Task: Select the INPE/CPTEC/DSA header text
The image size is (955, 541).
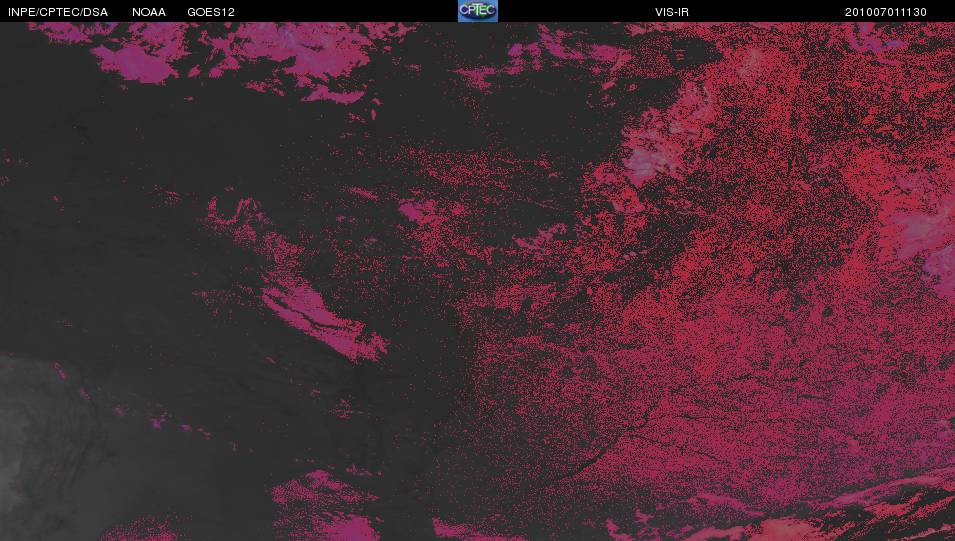Action: coord(58,12)
